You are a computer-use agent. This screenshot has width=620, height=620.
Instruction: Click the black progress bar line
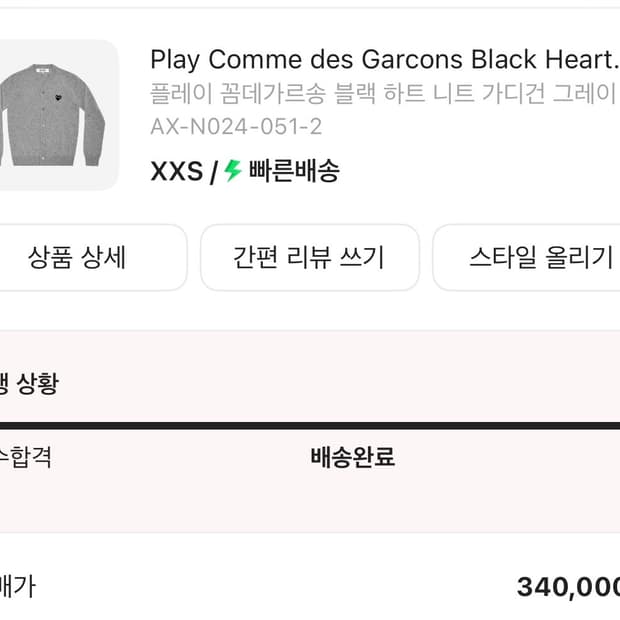pos(310,426)
